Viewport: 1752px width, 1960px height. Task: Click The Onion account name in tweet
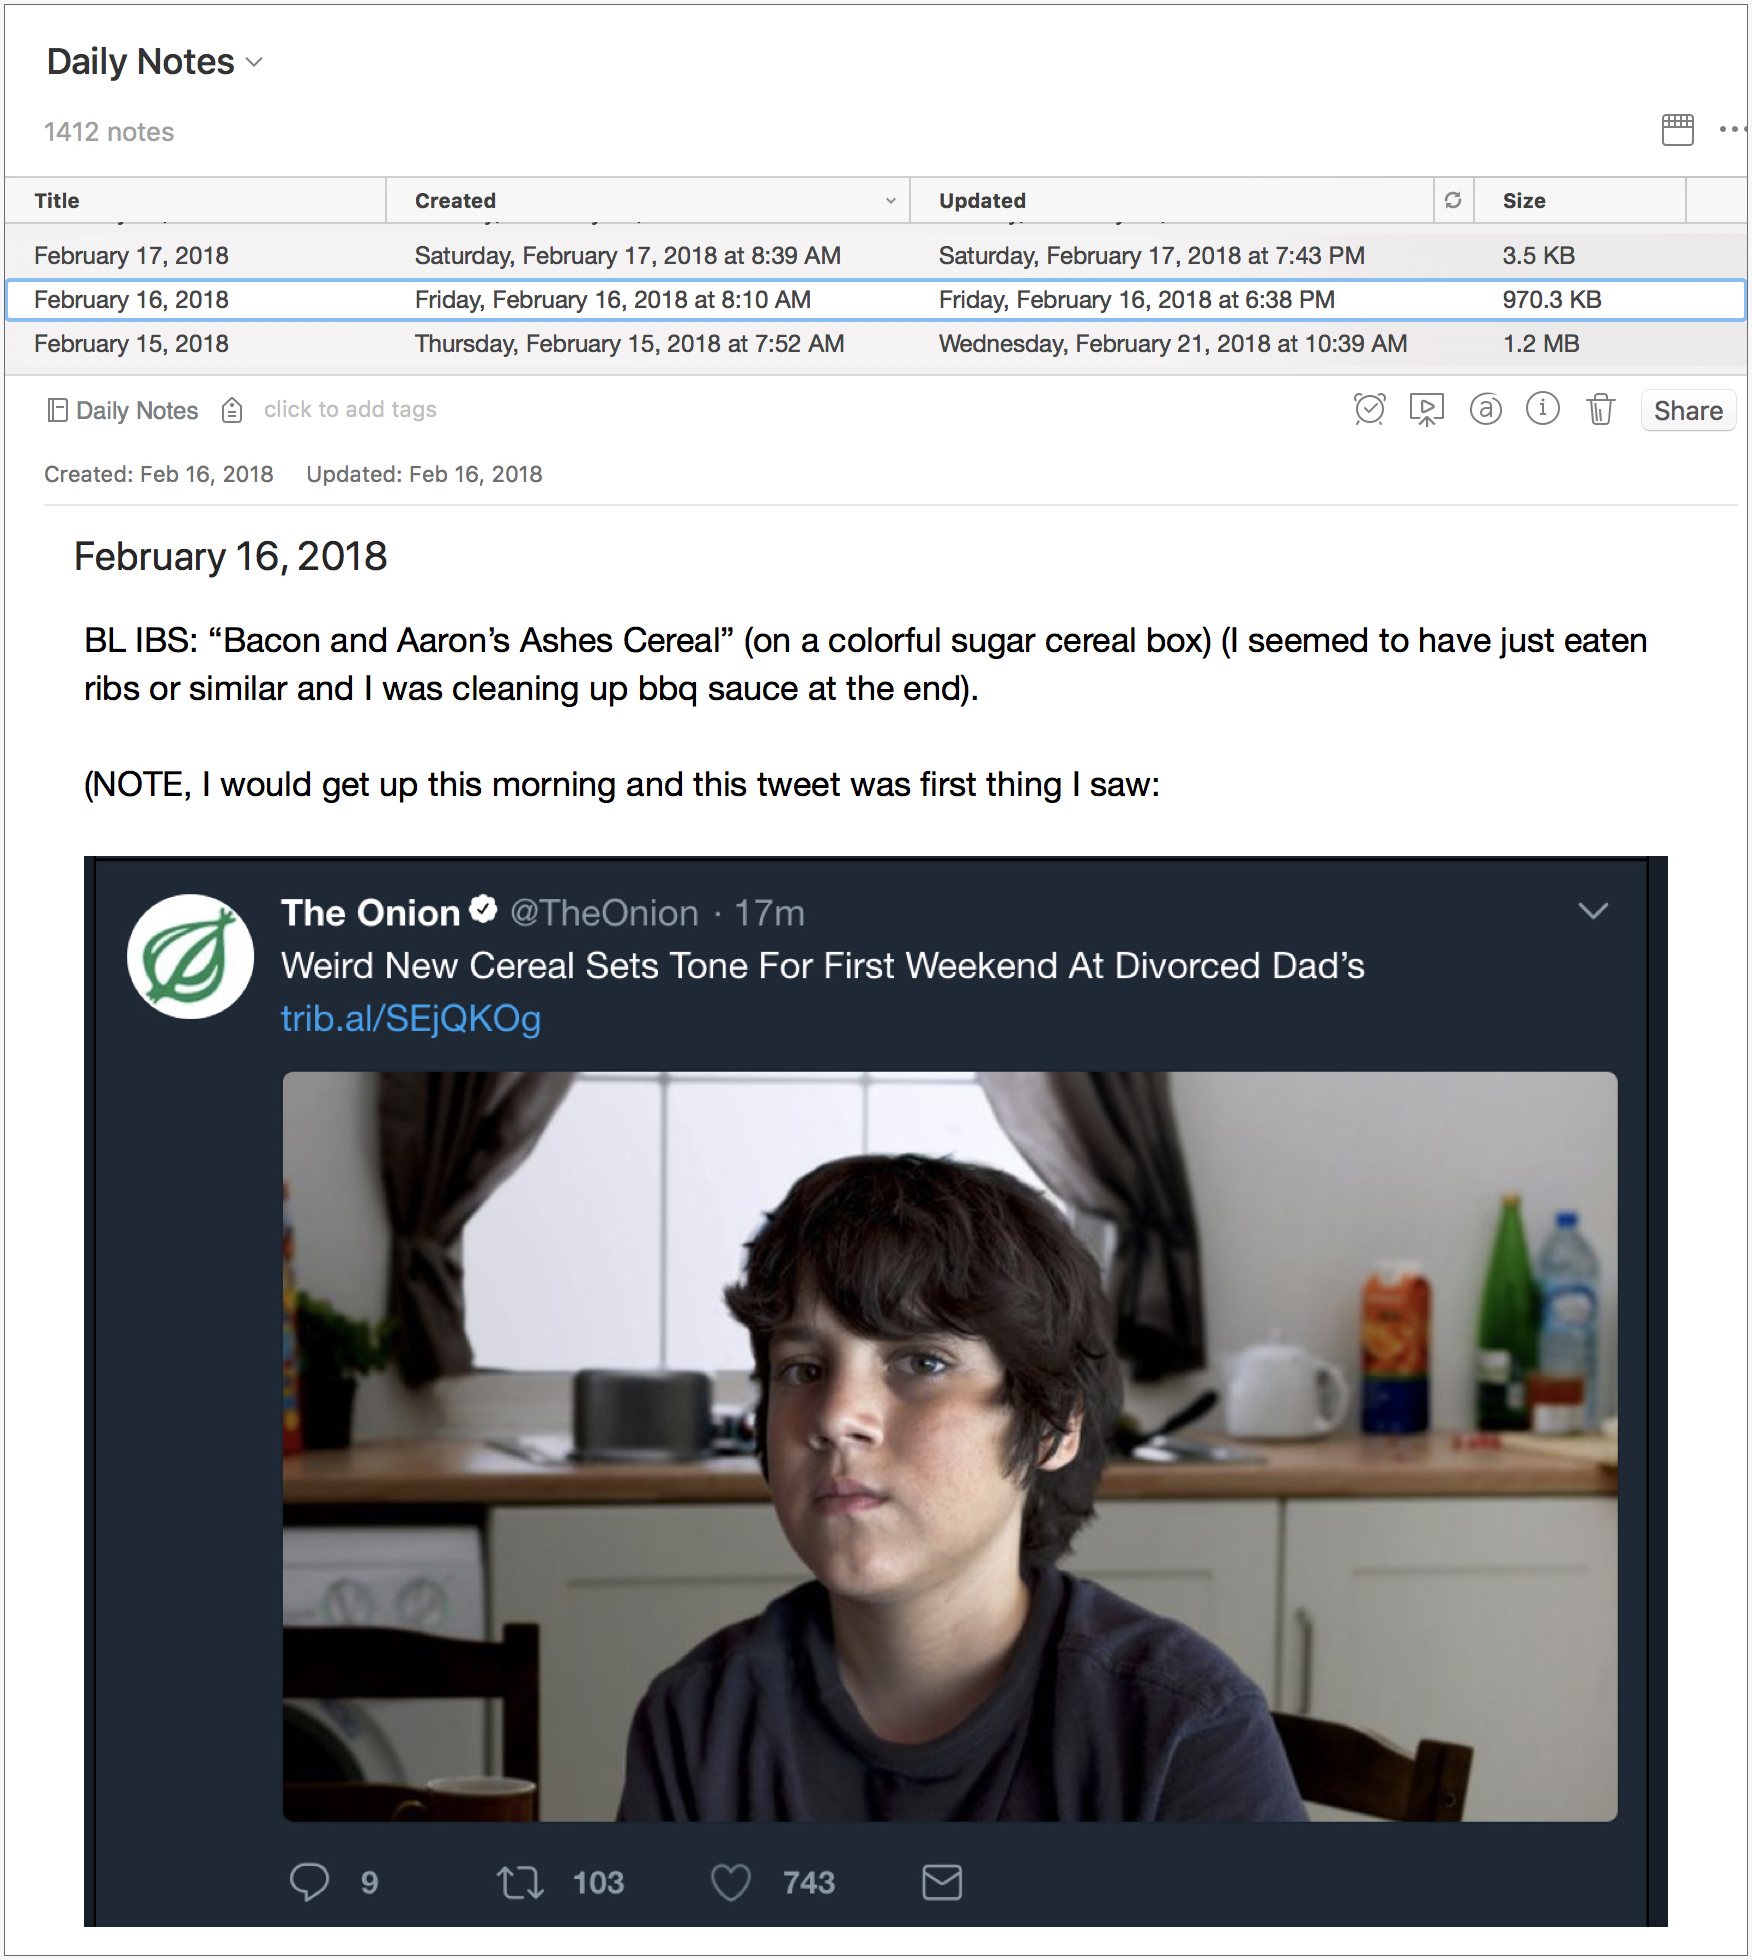click(x=370, y=912)
